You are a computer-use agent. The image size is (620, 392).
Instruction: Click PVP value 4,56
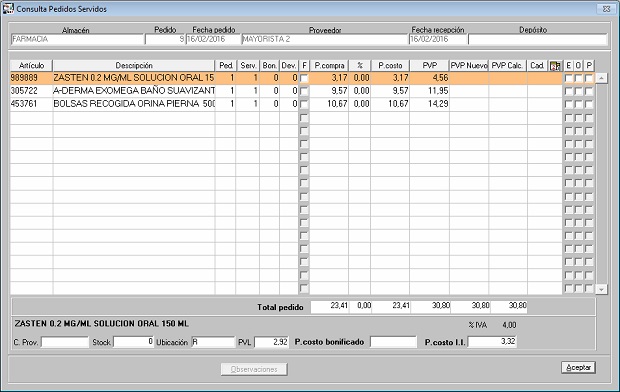[x=440, y=78]
